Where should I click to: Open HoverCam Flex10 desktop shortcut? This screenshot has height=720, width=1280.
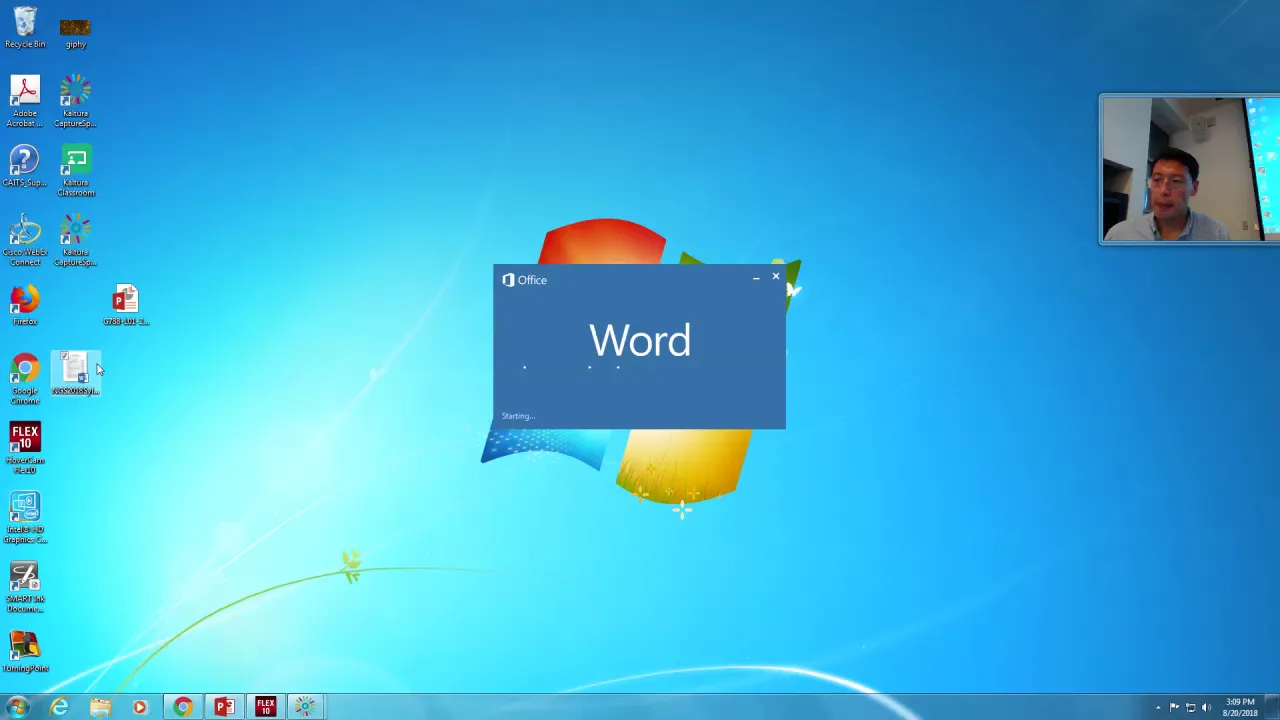pyautogui.click(x=25, y=448)
